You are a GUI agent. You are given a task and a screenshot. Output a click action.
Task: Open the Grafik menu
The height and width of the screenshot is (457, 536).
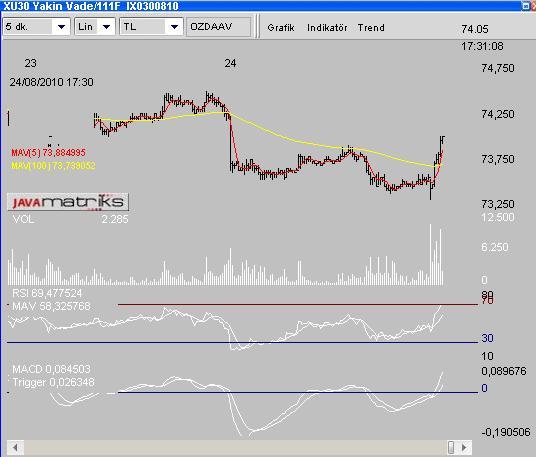281,28
